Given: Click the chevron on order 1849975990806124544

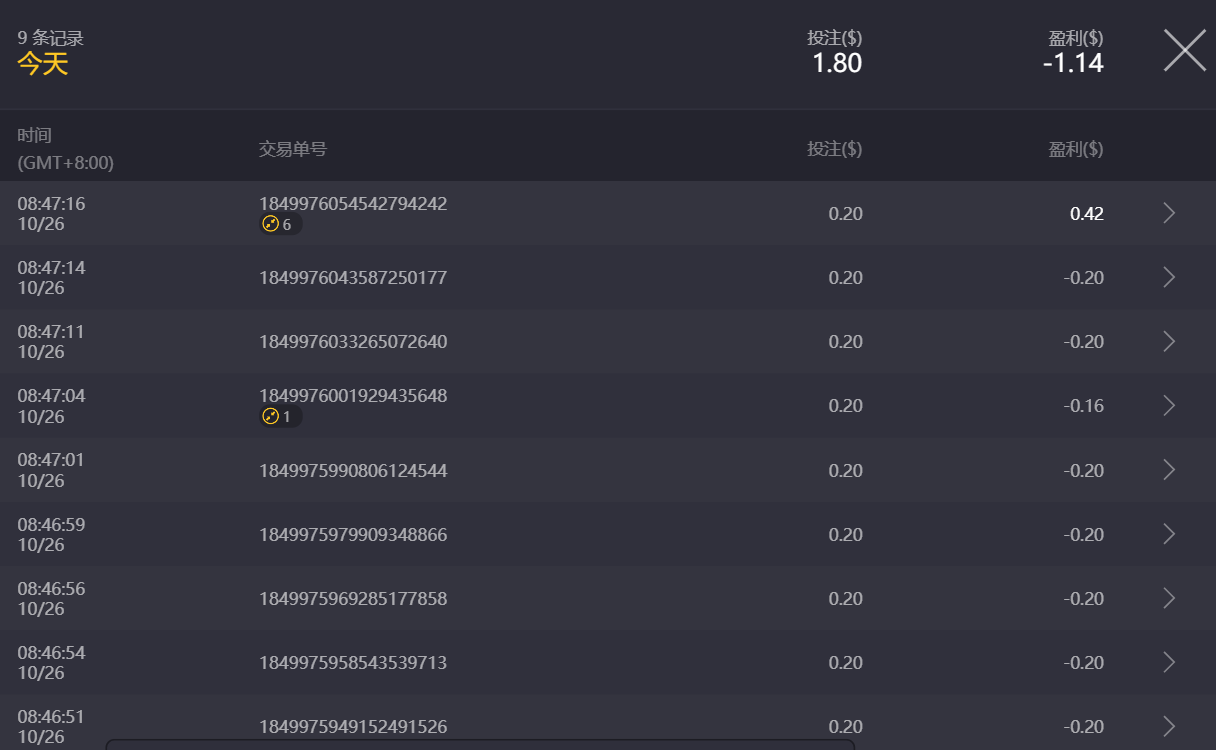Looking at the screenshot, I should pos(1169,470).
